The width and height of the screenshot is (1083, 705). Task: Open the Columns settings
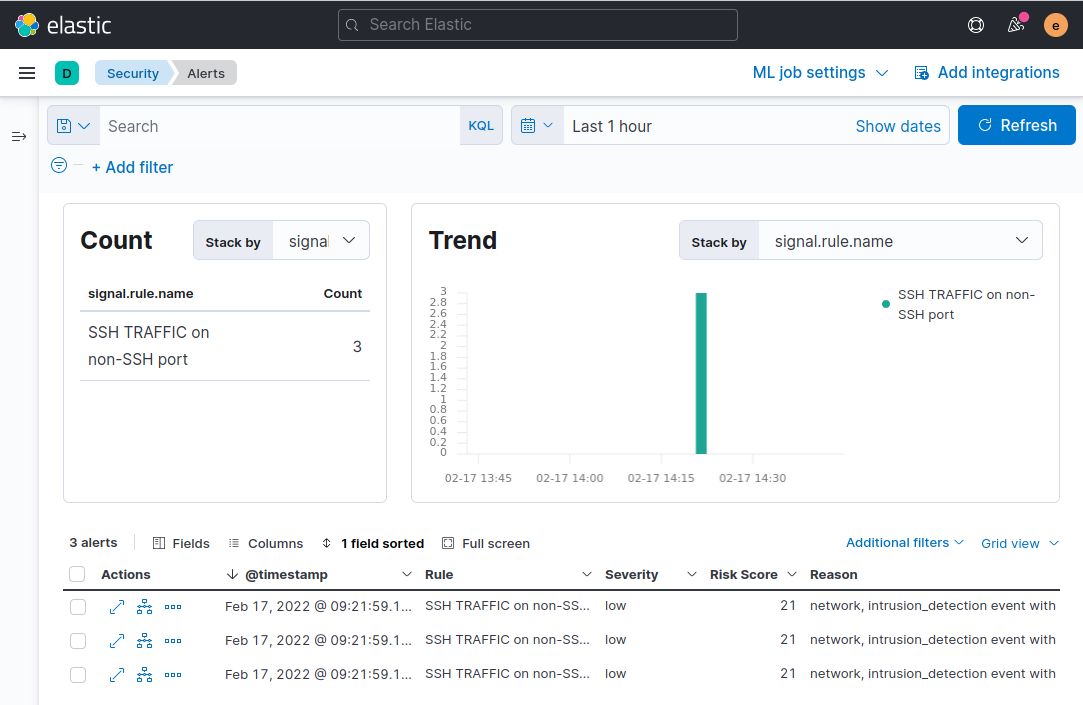pos(265,543)
